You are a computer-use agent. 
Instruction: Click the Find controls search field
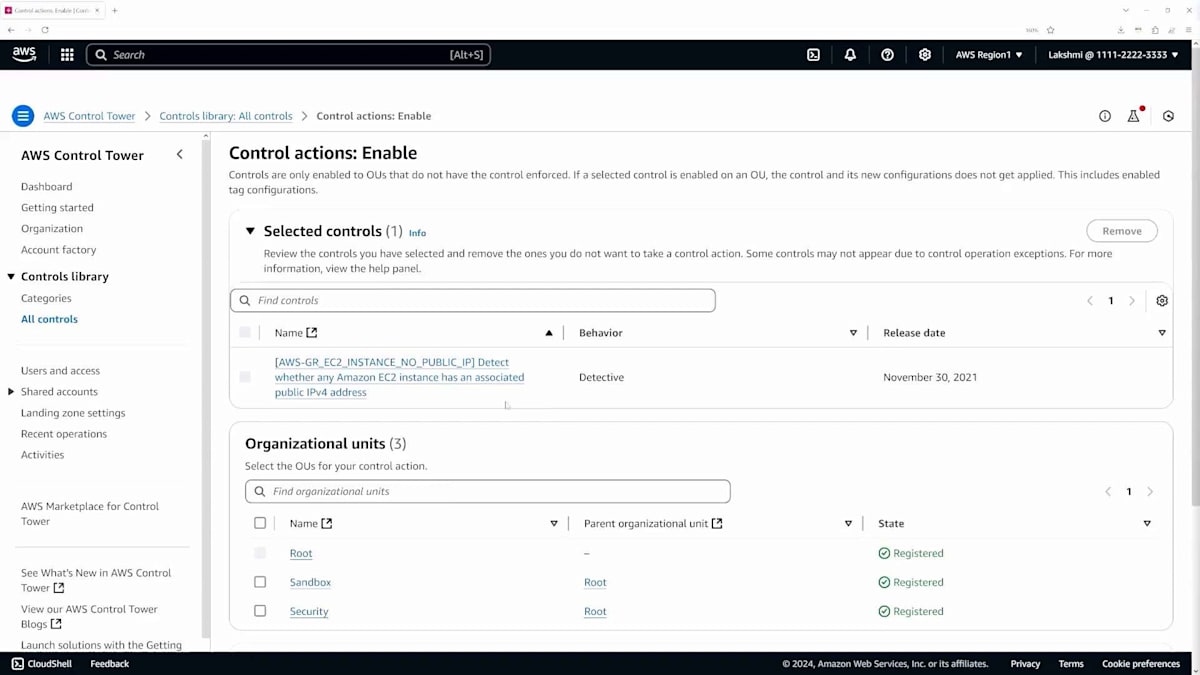tap(473, 300)
